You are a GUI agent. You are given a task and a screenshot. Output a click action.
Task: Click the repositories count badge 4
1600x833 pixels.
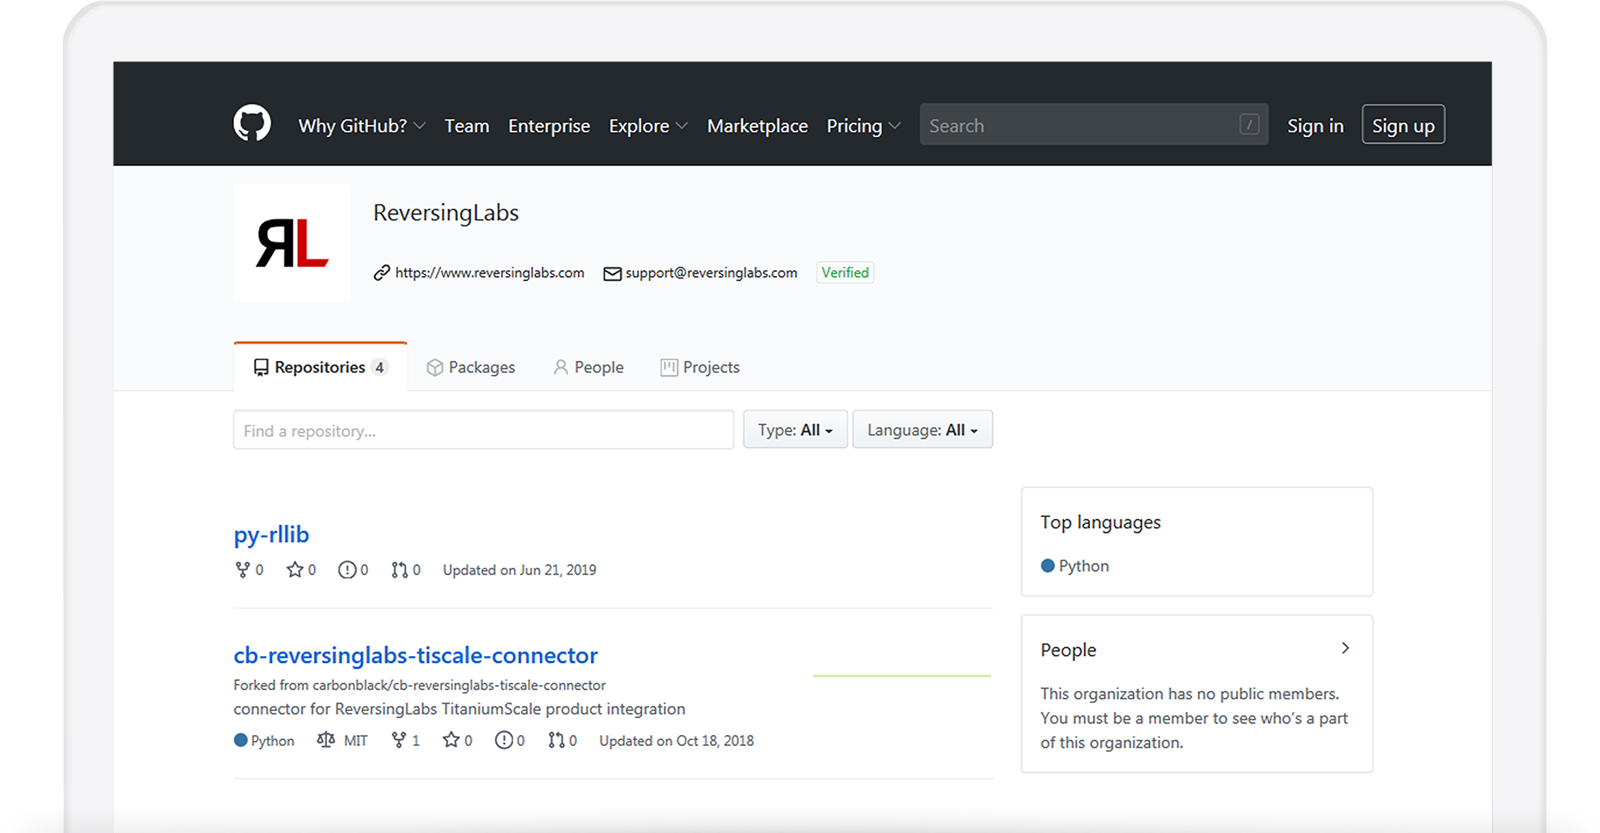[x=379, y=367]
